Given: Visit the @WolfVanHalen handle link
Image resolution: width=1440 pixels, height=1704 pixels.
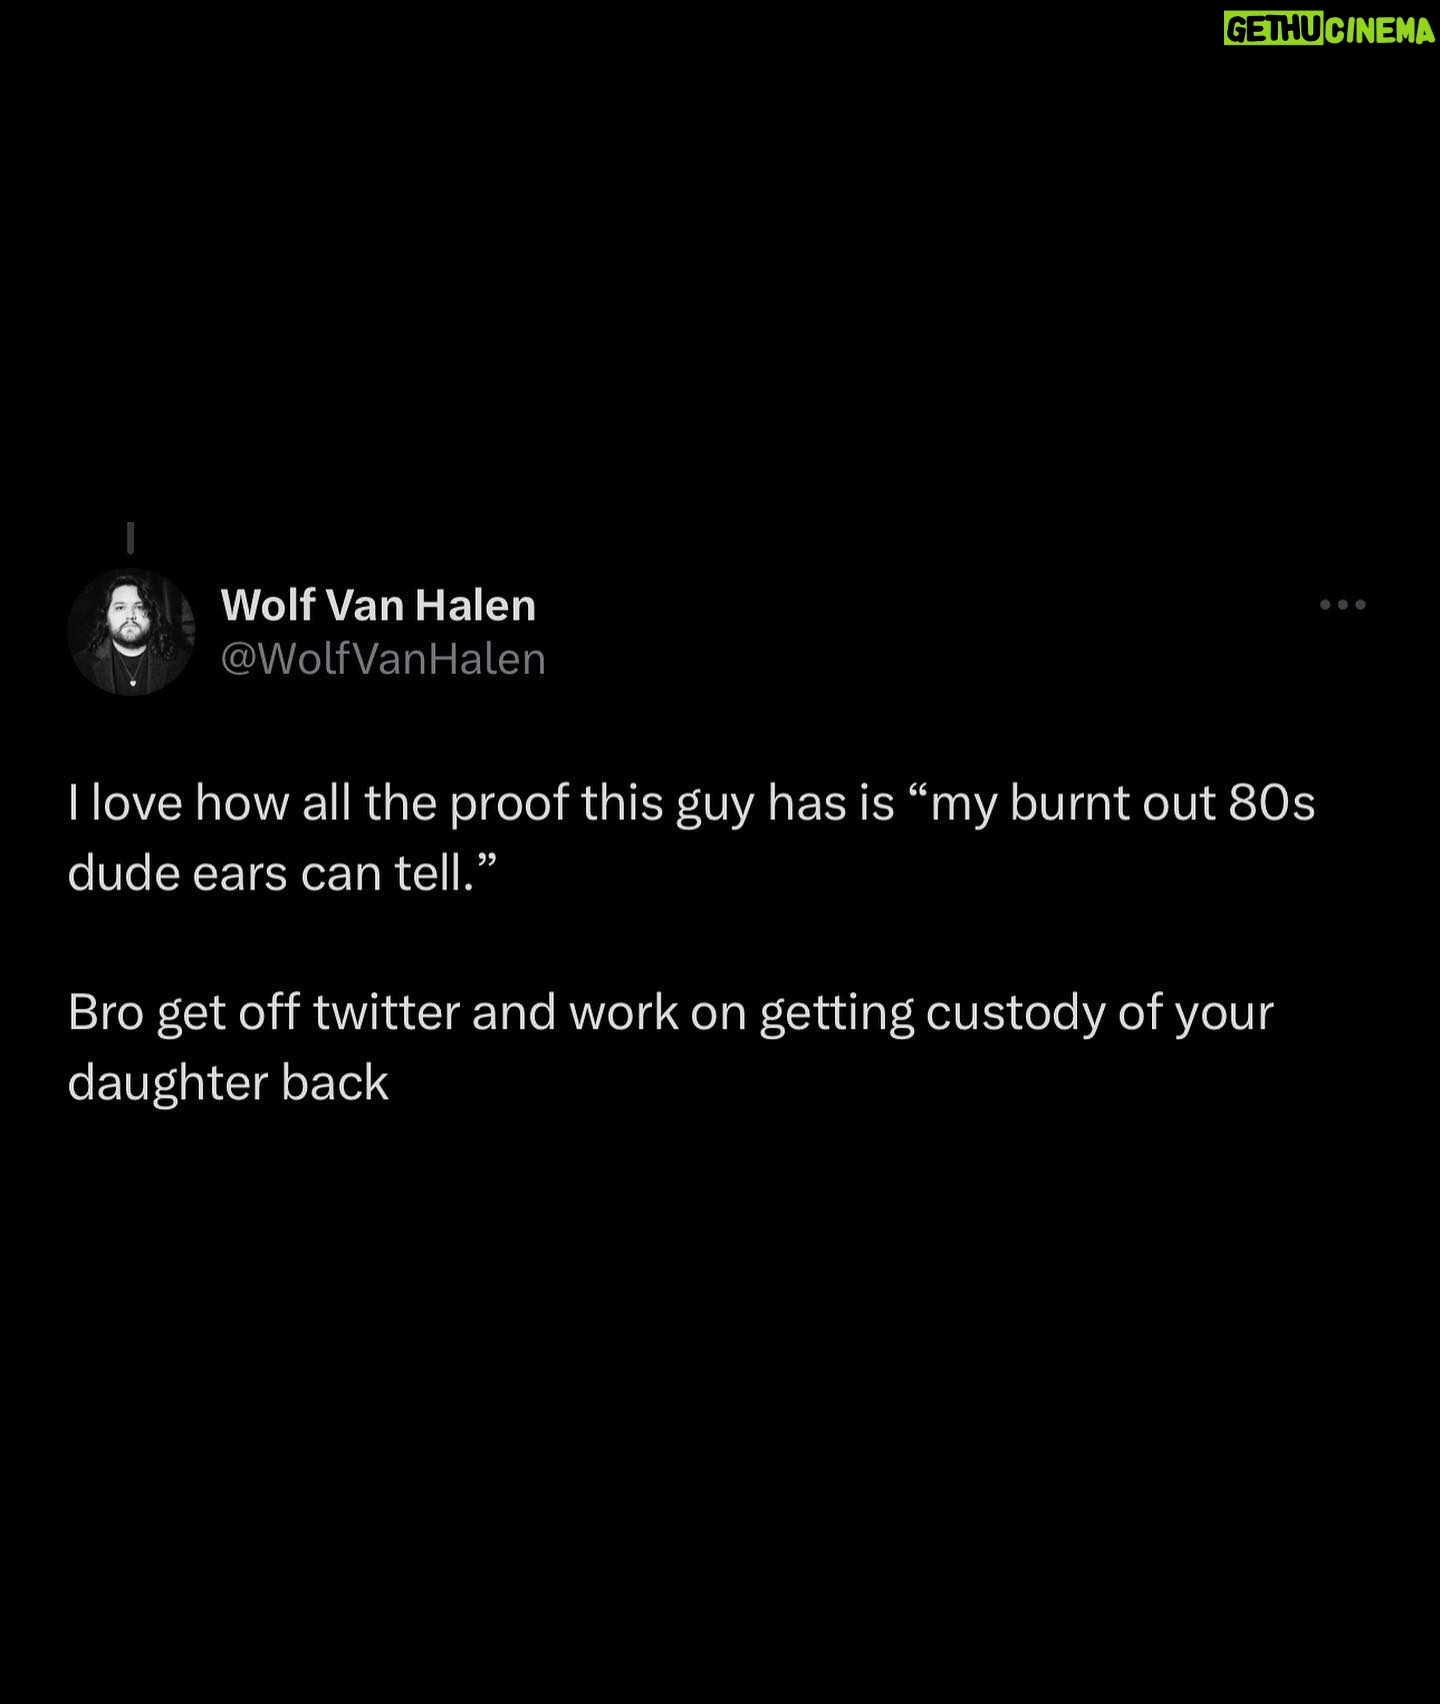Looking at the screenshot, I should [x=383, y=659].
